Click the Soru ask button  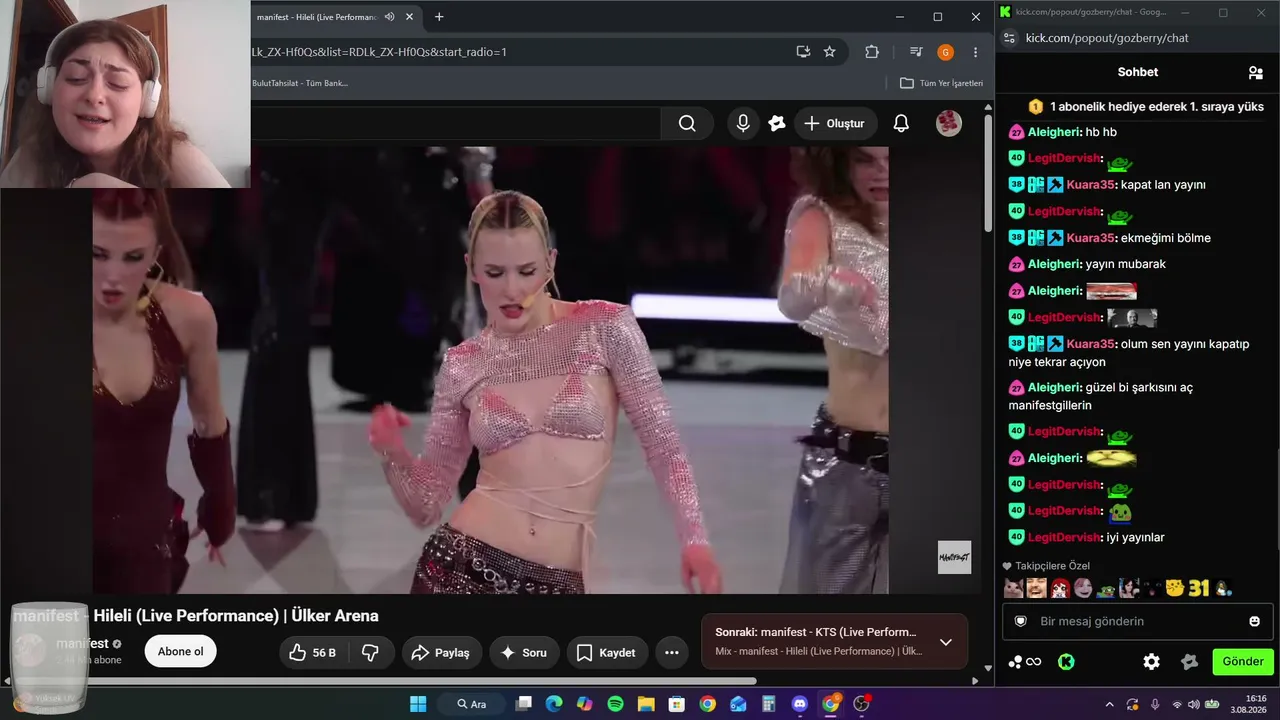pos(524,652)
